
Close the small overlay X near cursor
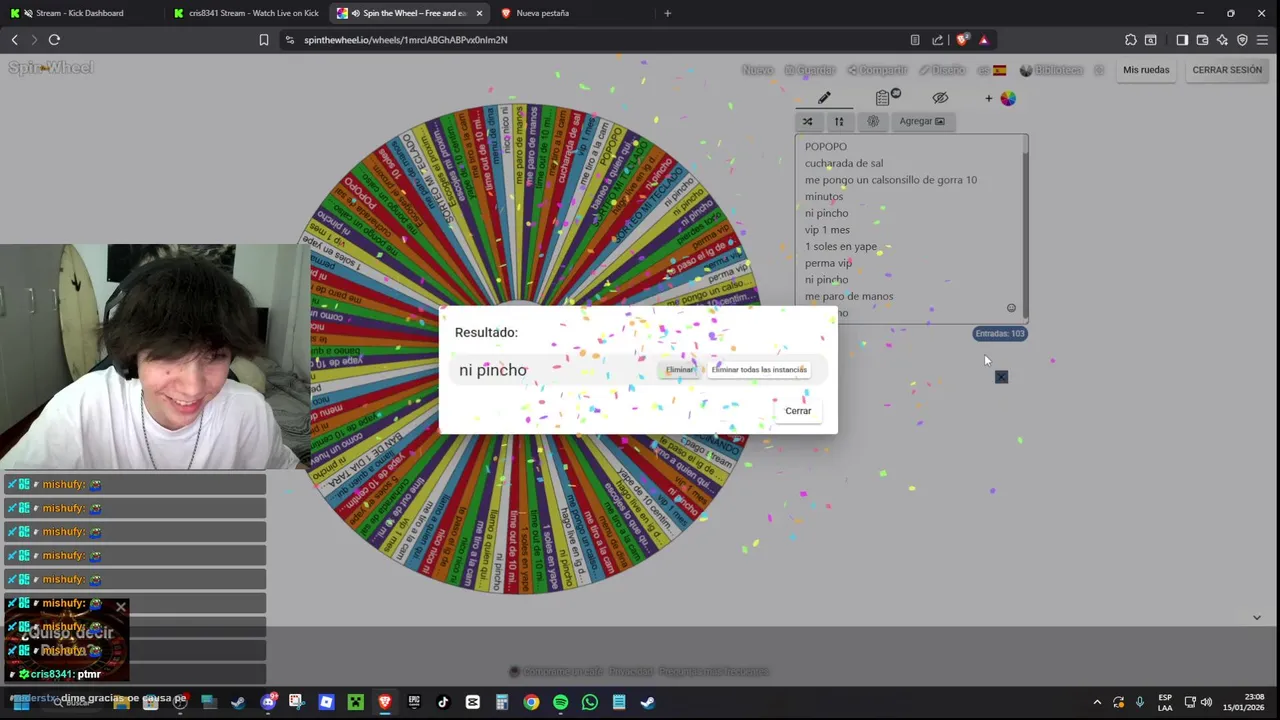click(x=1001, y=377)
